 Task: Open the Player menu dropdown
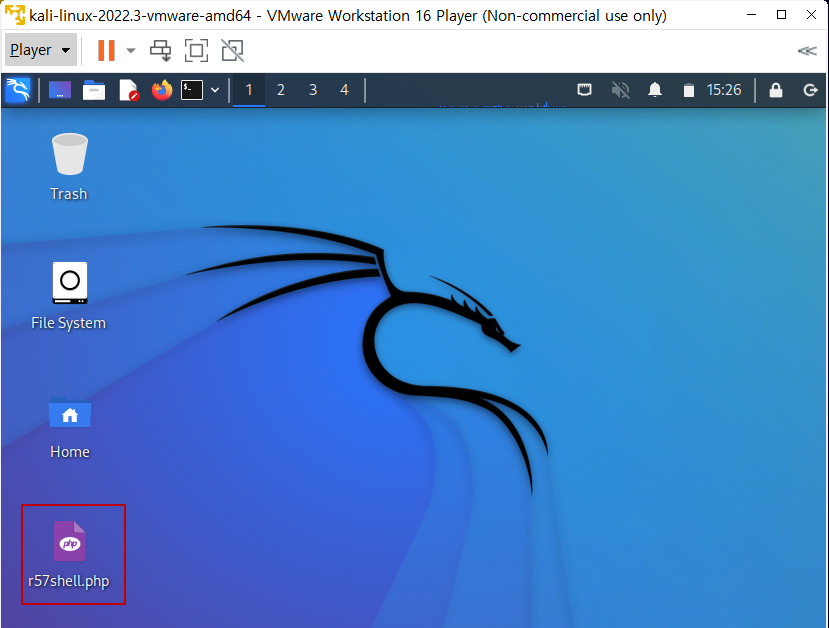(41, 50)
